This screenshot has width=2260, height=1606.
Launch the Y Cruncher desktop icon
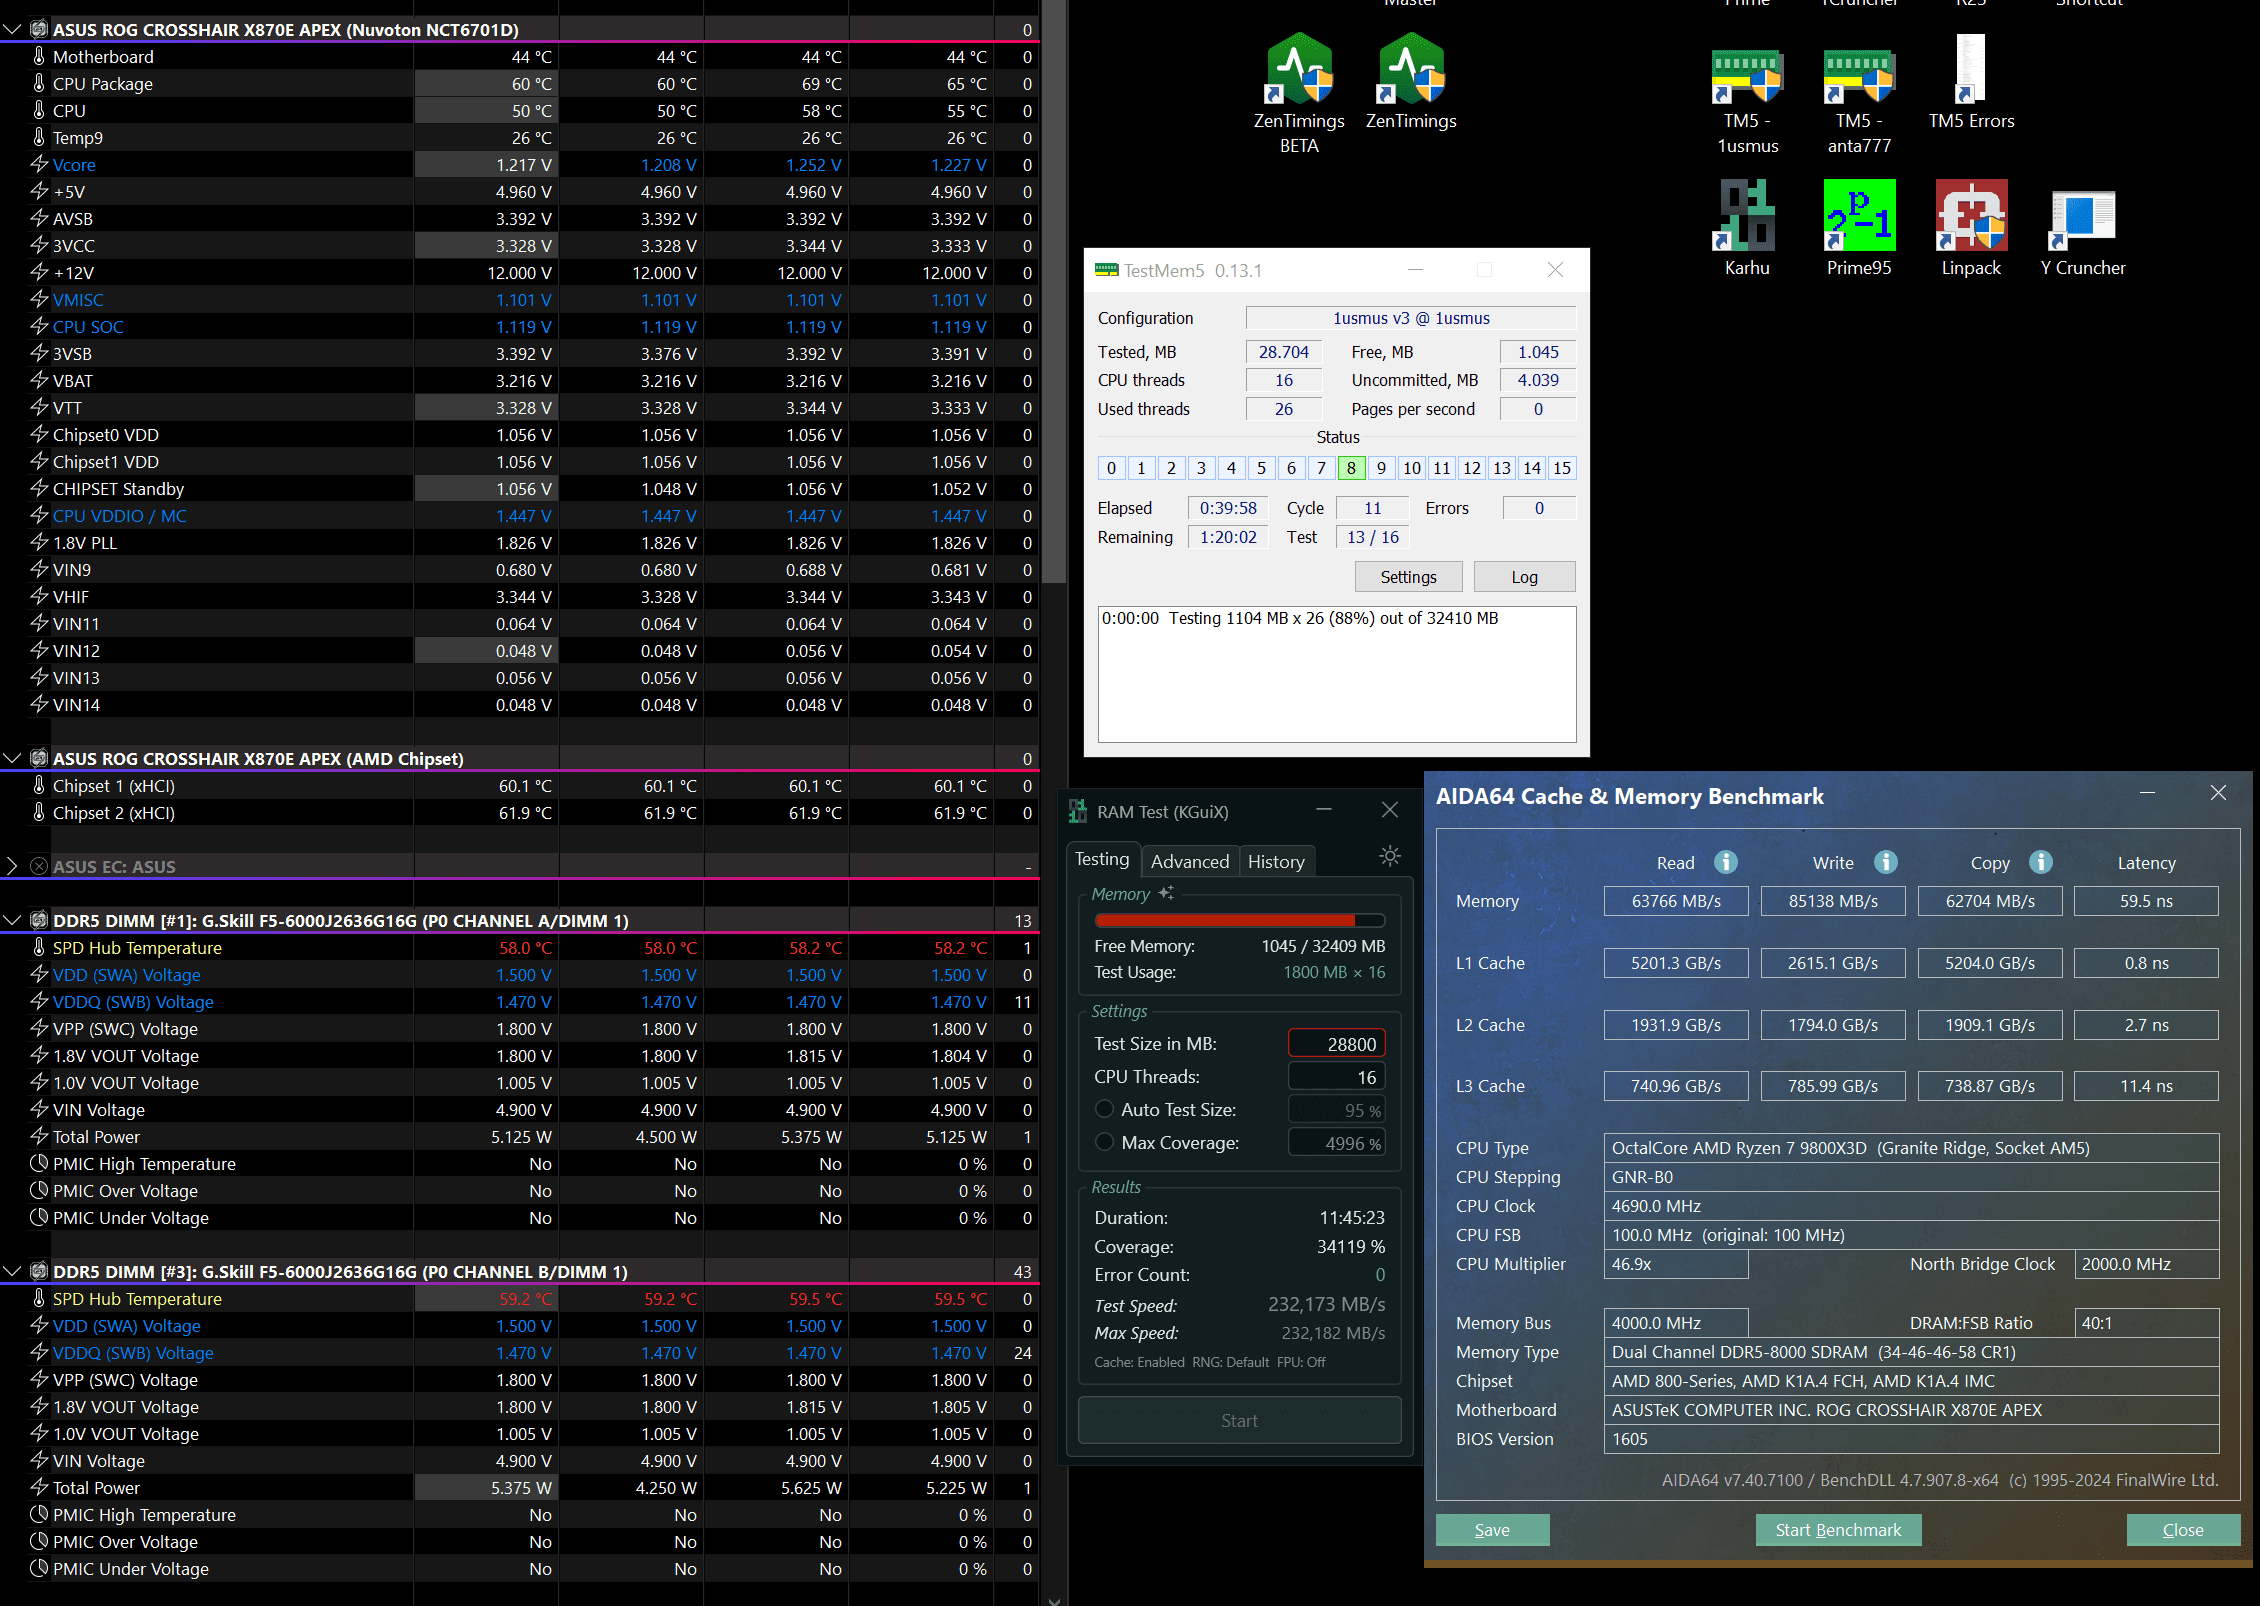(2082, 217)
